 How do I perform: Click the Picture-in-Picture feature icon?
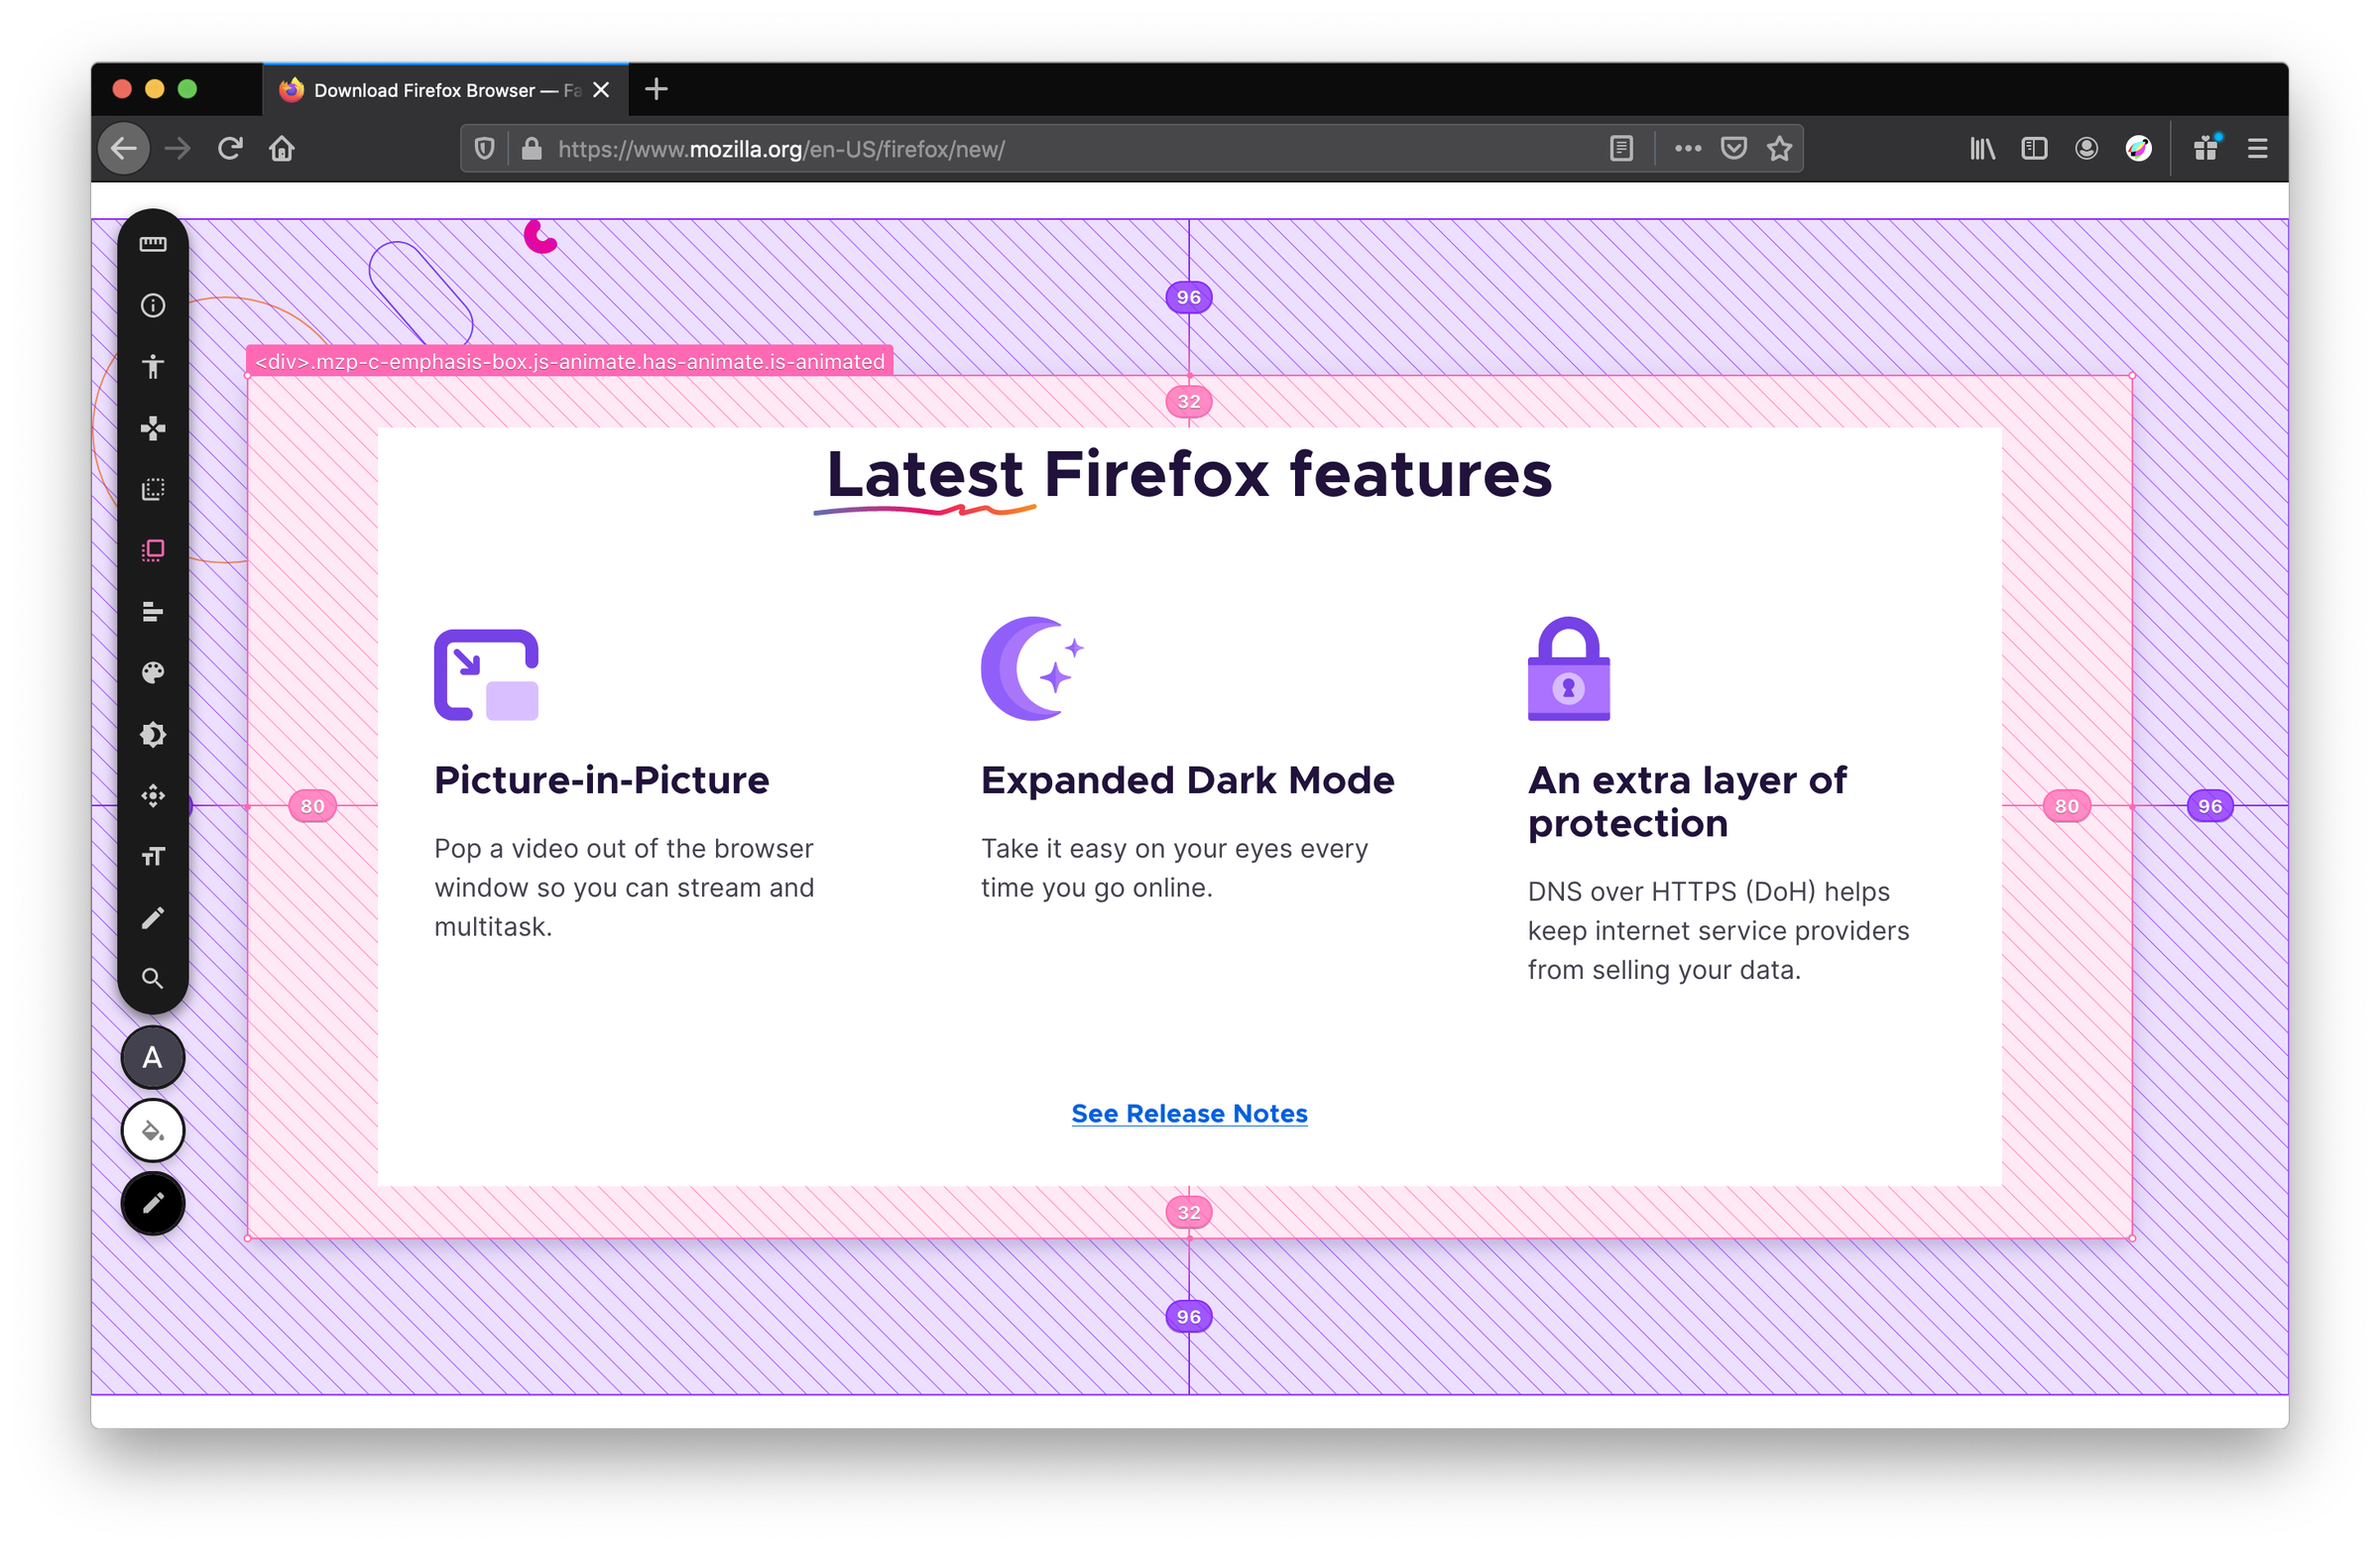point(486,675)
